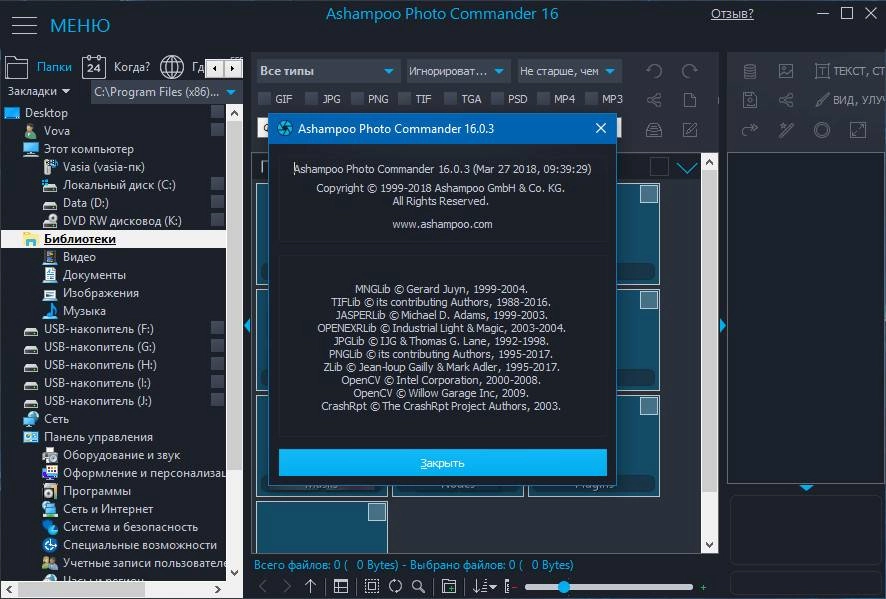The height and width of the screenshot is (599, 886).
Task: Switch to the Папки folders tab
Action: pos(39,67)
